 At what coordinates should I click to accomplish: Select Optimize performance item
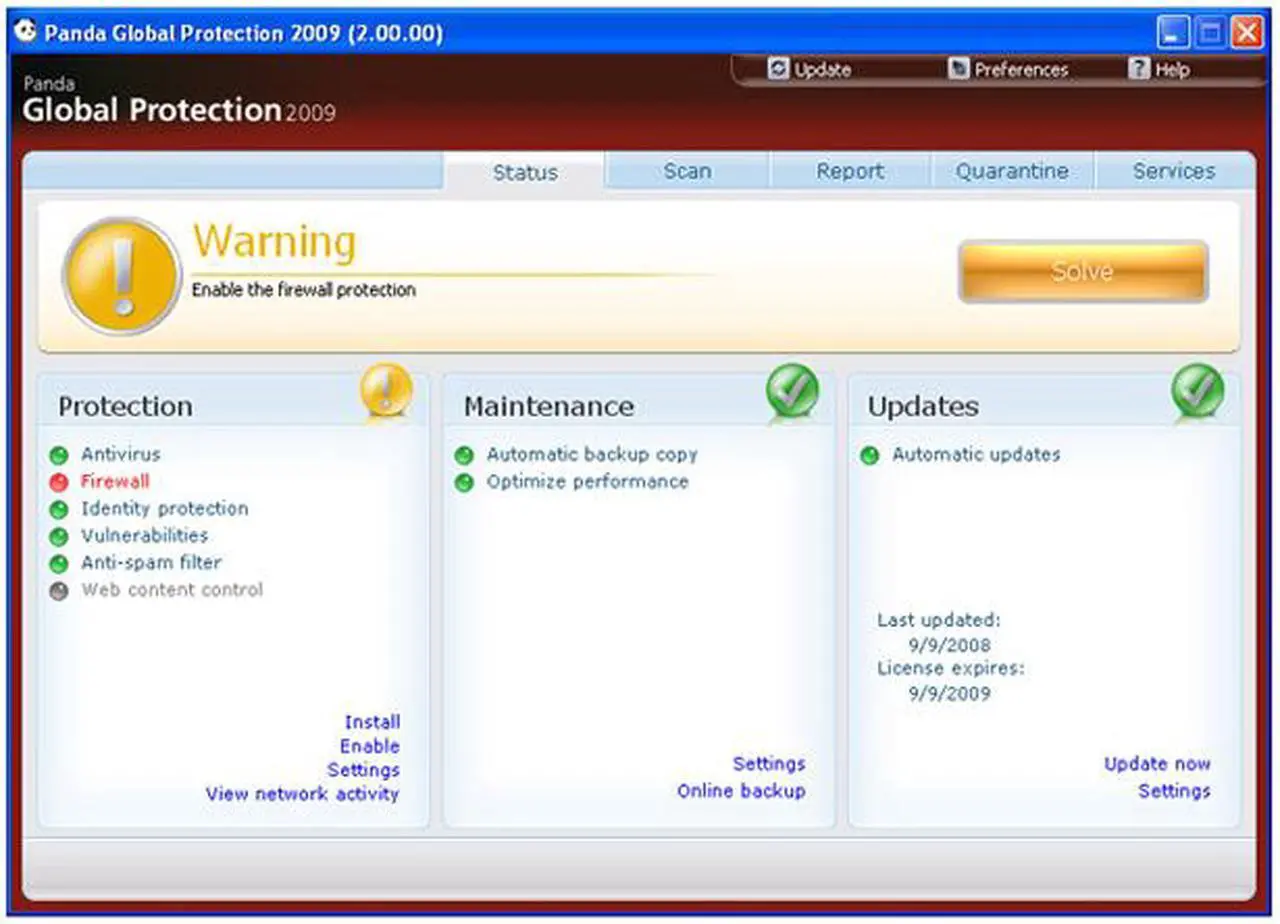(587, 481)
